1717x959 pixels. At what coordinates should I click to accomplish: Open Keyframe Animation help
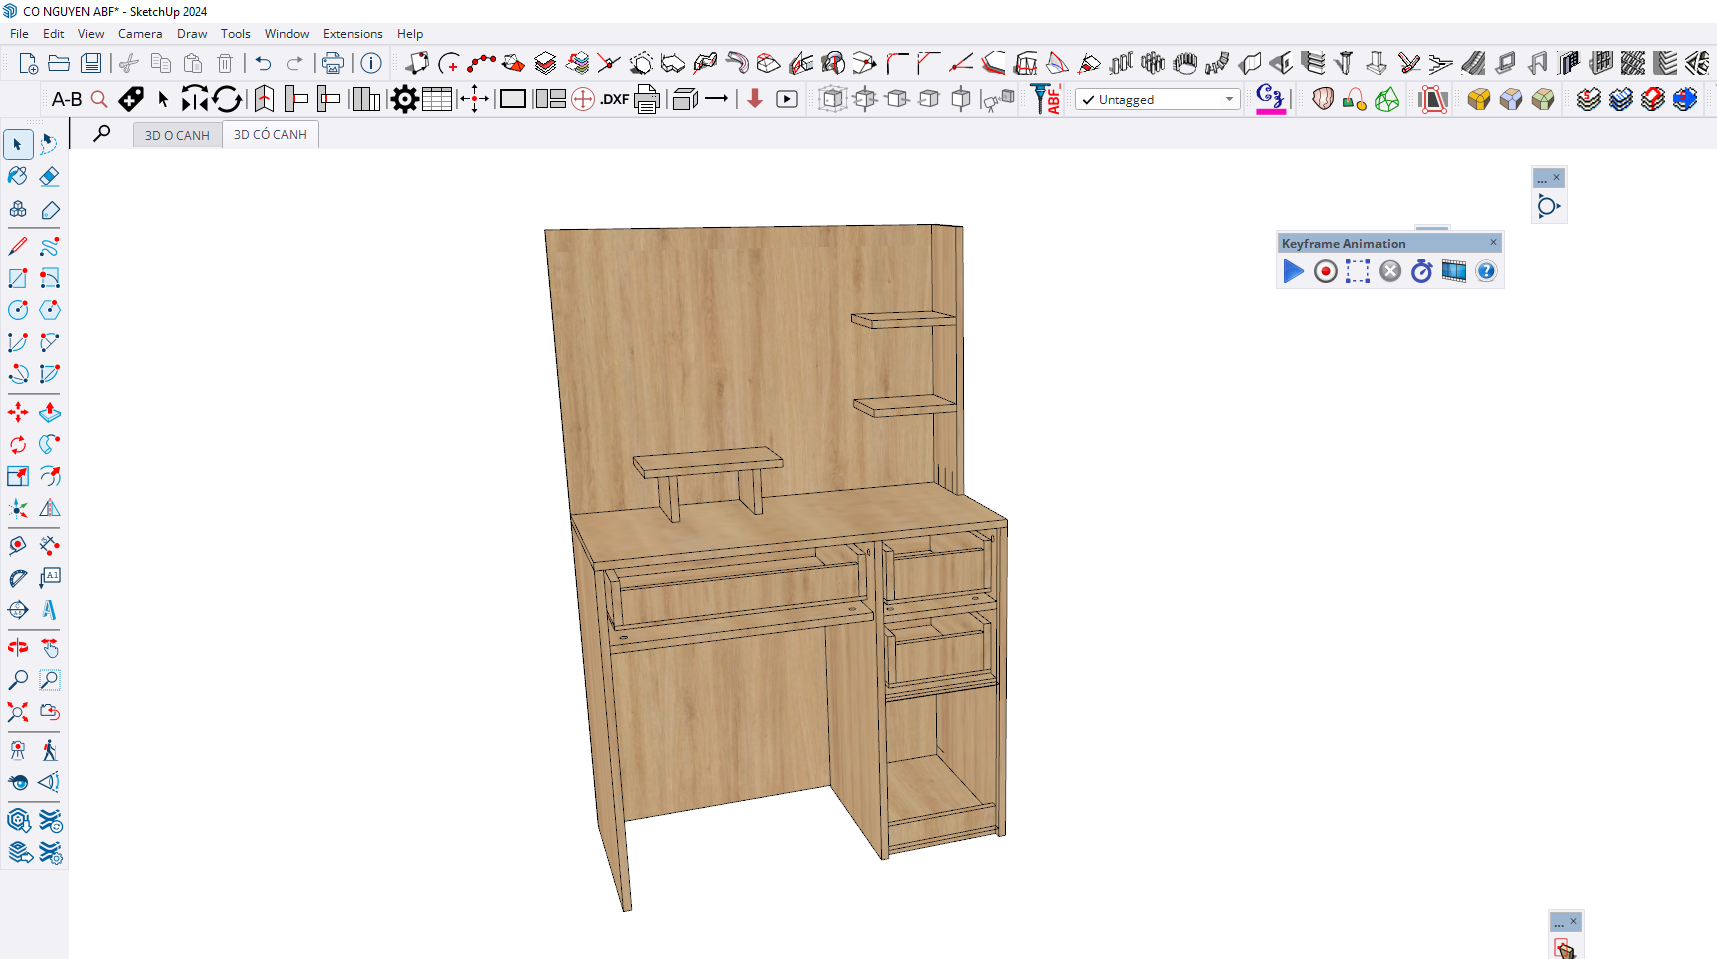(1486, 271)
